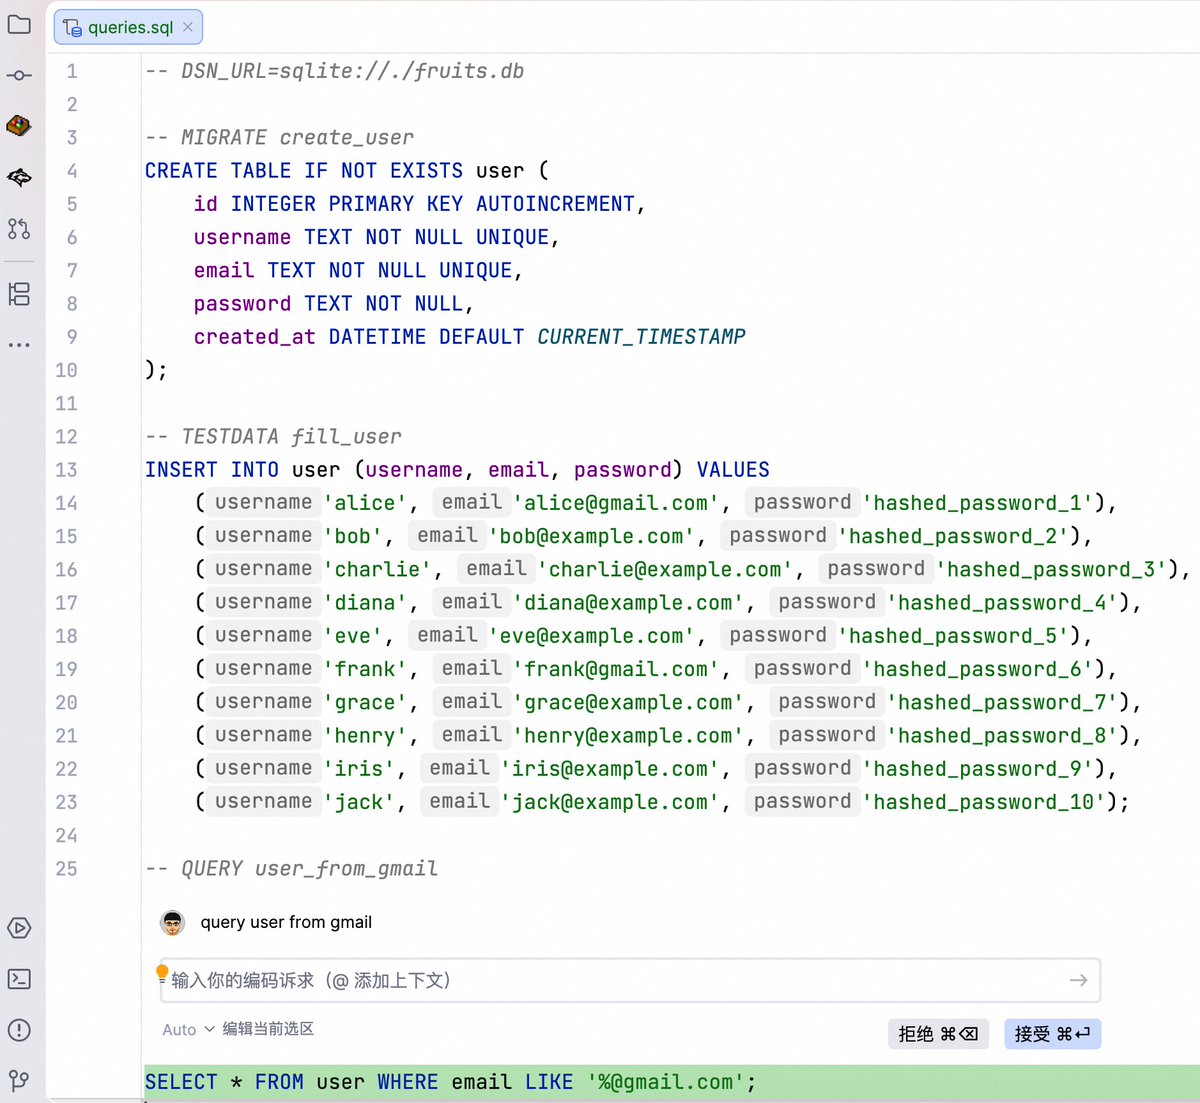Screen dimensions: 1200x1103
Task: Click the QUERY user_from_gmail comment
Action: tap(292, 868)
